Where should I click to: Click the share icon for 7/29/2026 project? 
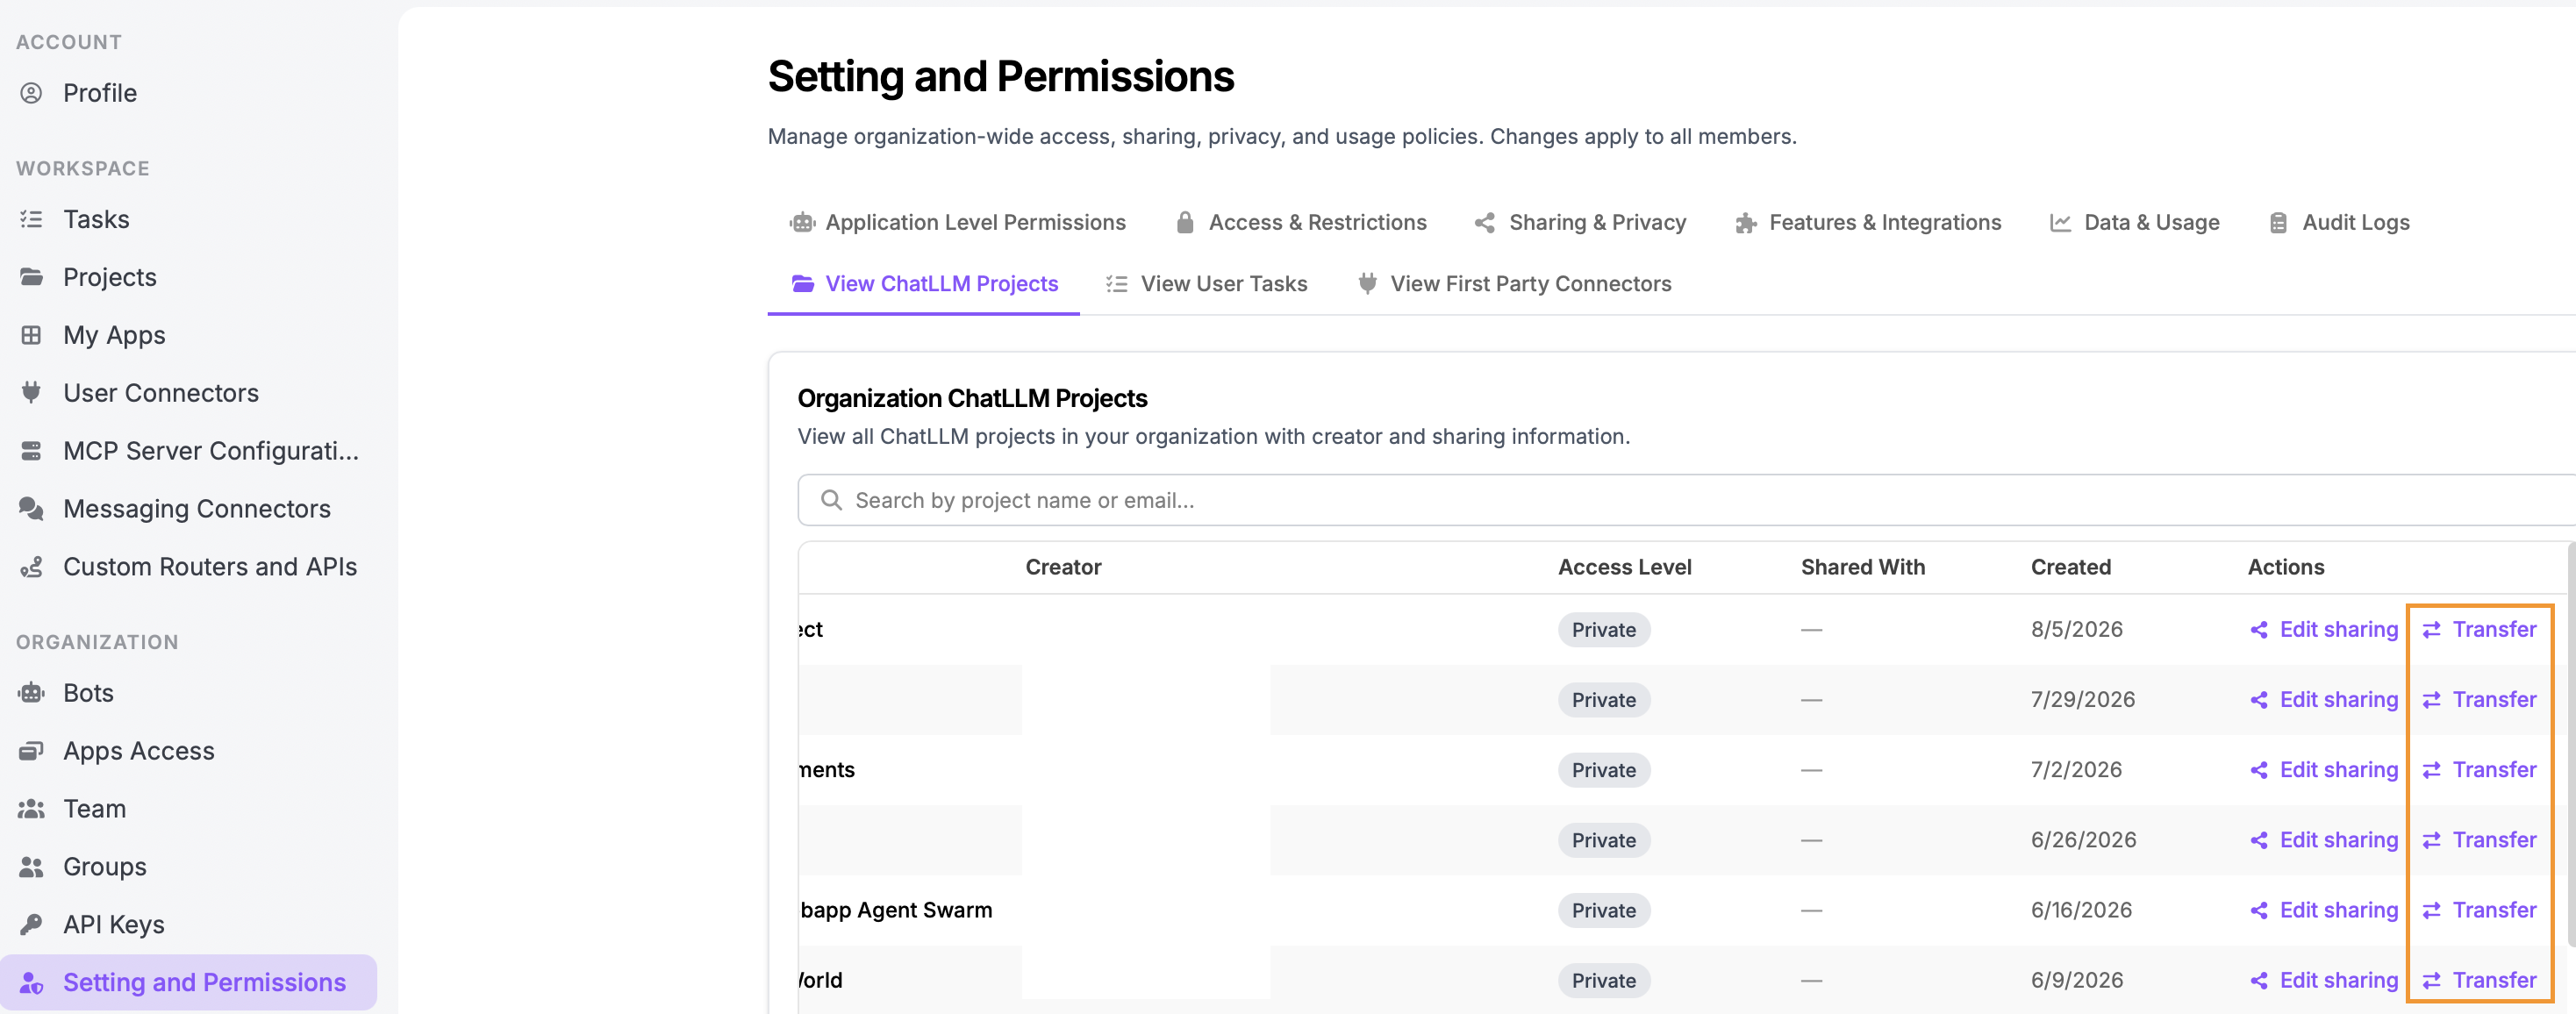point(2259,700)
